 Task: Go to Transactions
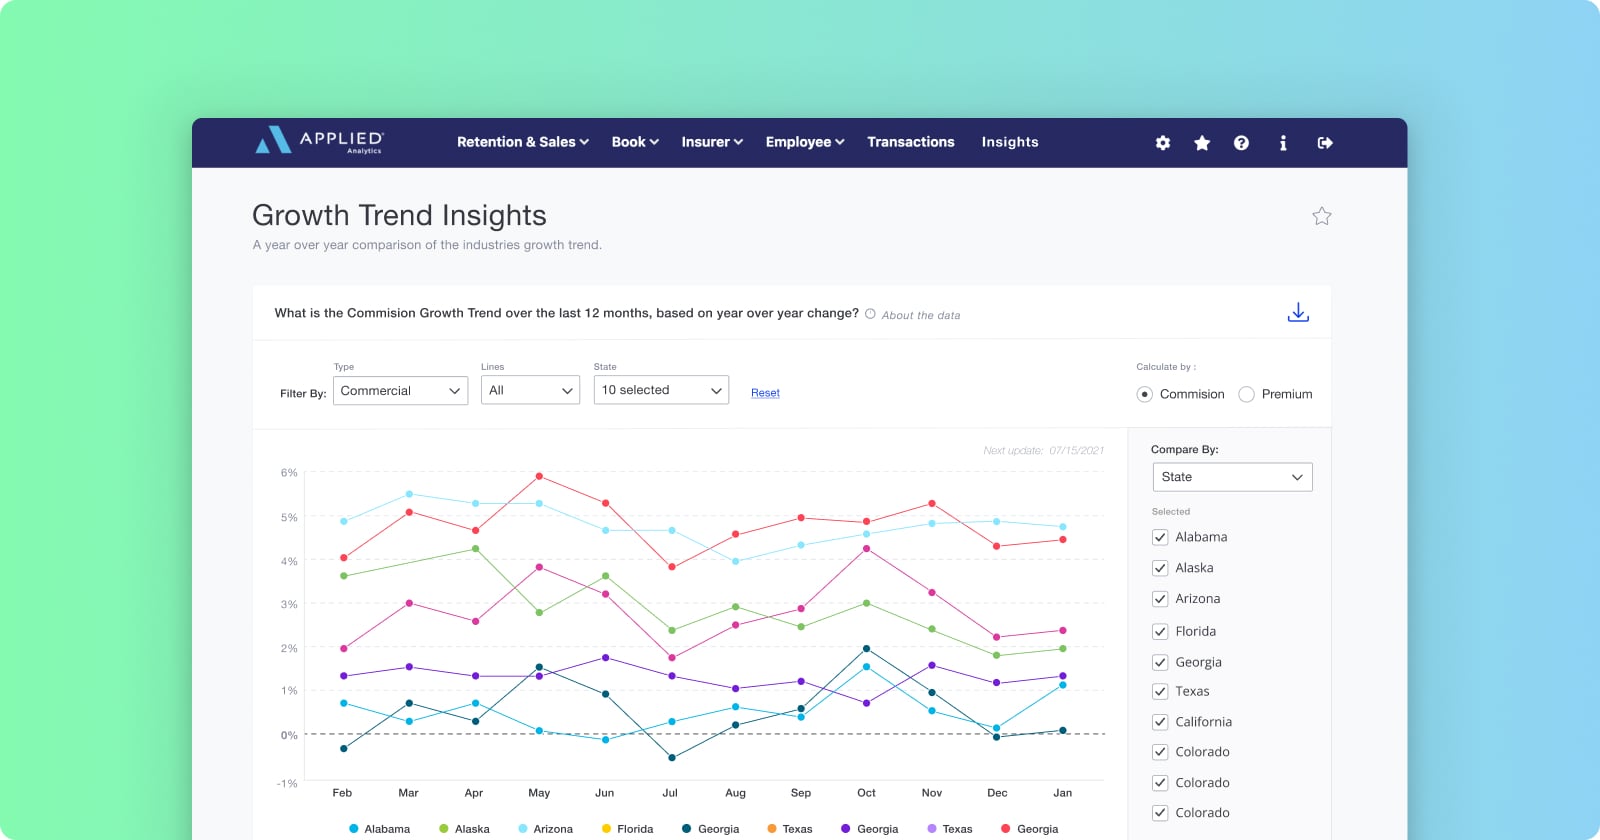(x=911, y=142)
